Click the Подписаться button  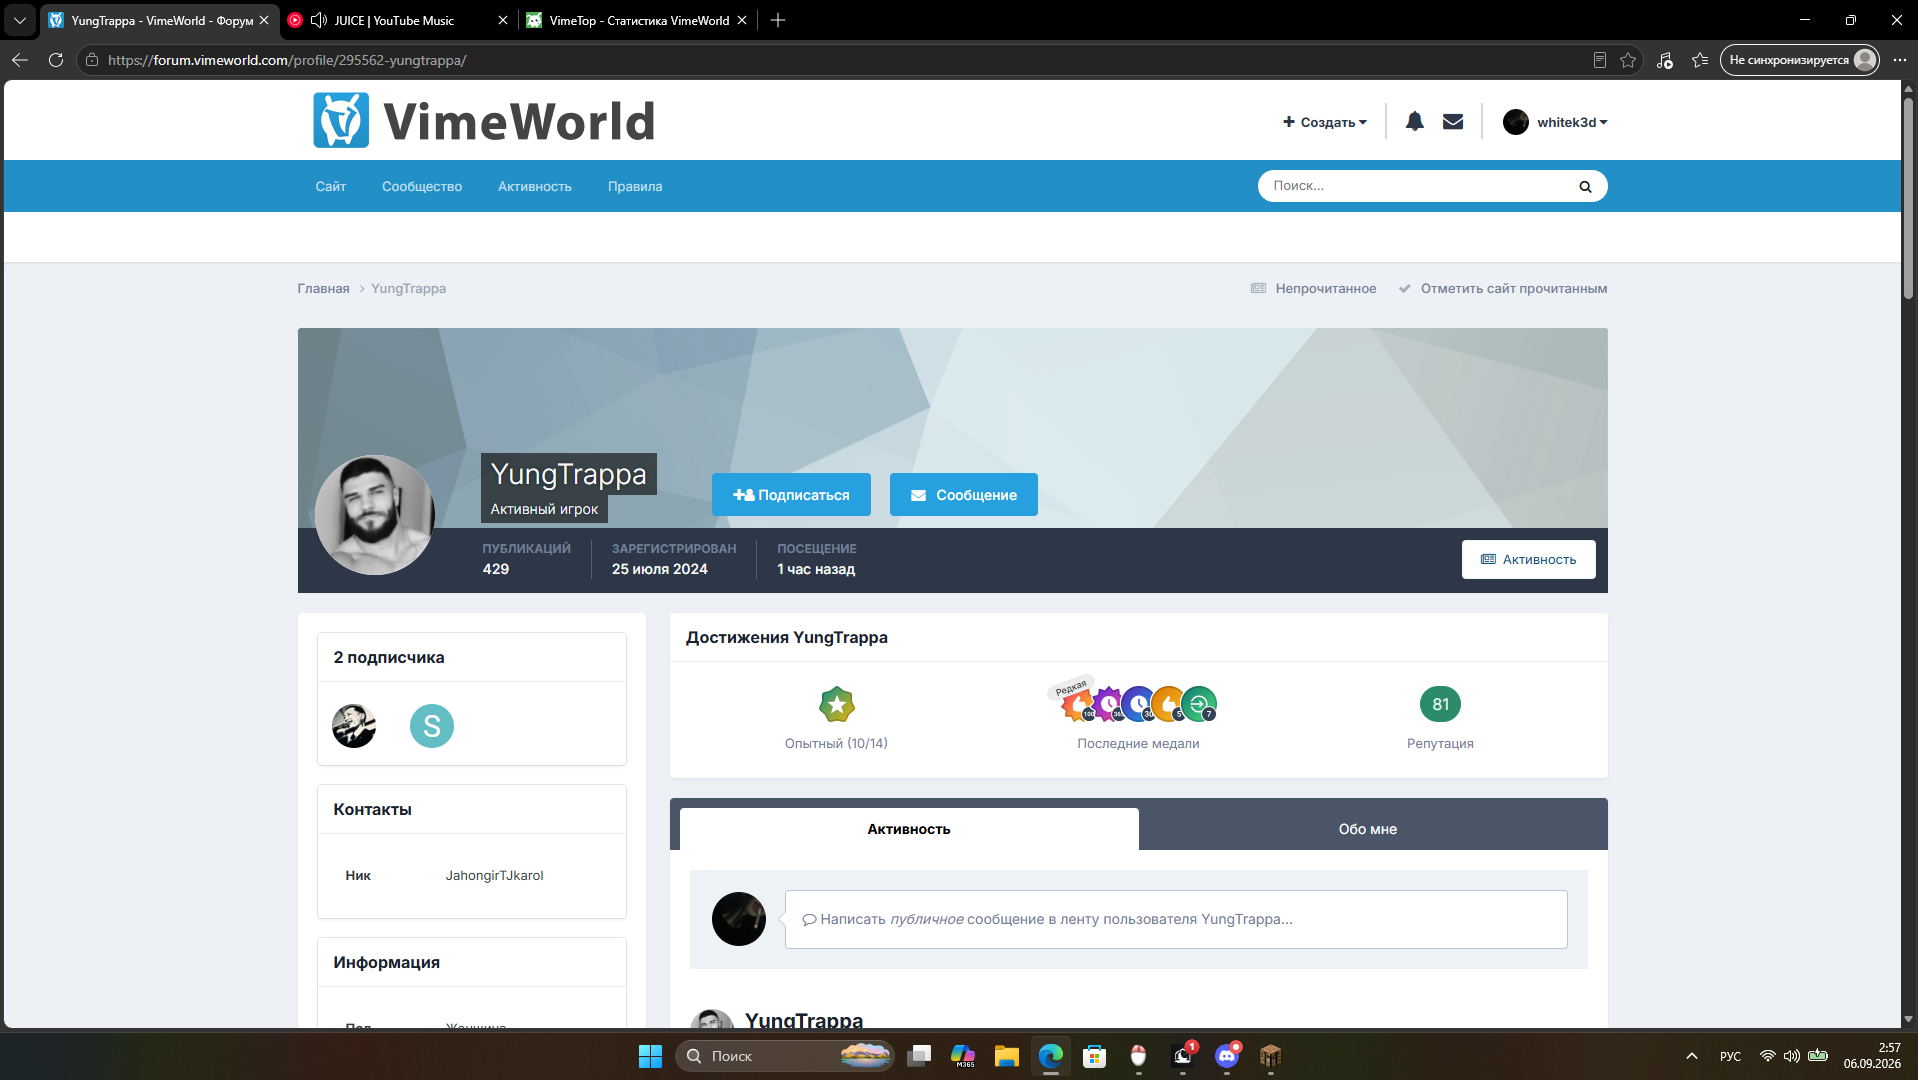click(x=791, y=495)
